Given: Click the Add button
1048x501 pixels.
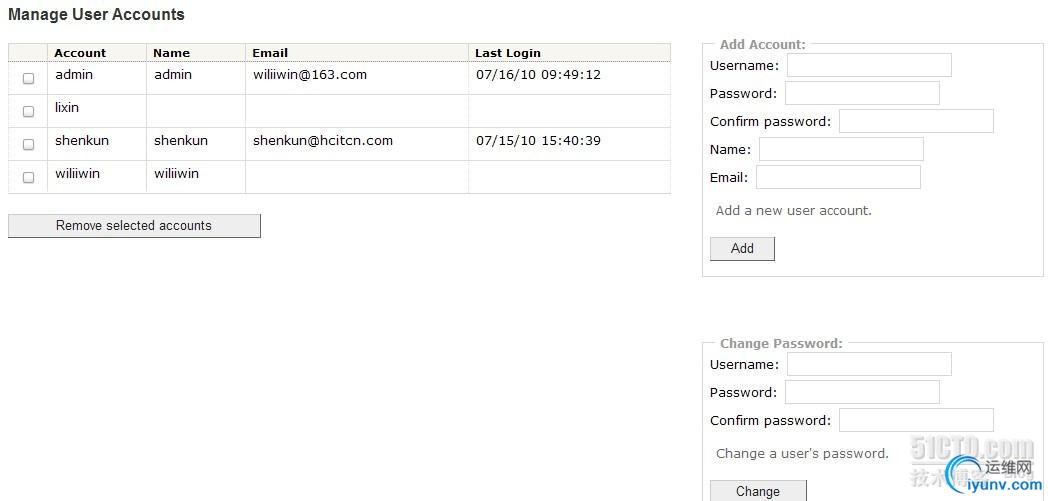Looking at the screenshot, I should [x=742, y=248].
